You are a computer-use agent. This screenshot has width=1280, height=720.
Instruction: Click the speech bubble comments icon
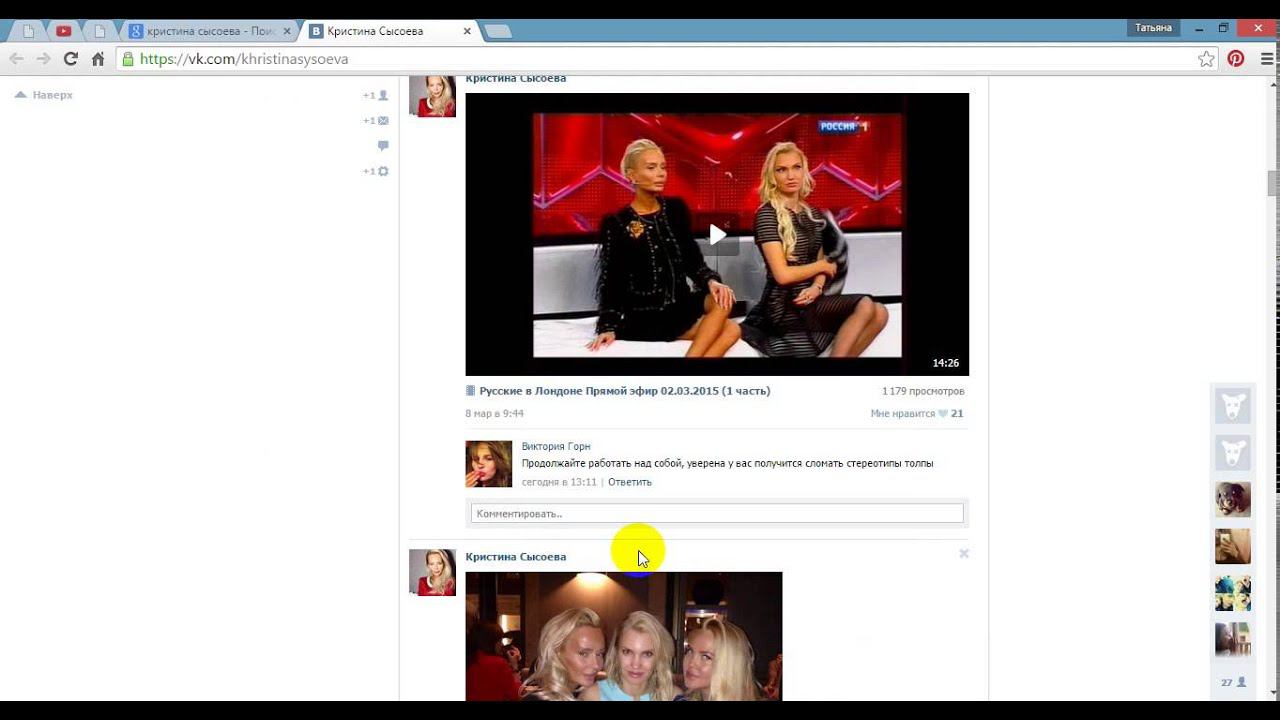(x=383, y=146)
